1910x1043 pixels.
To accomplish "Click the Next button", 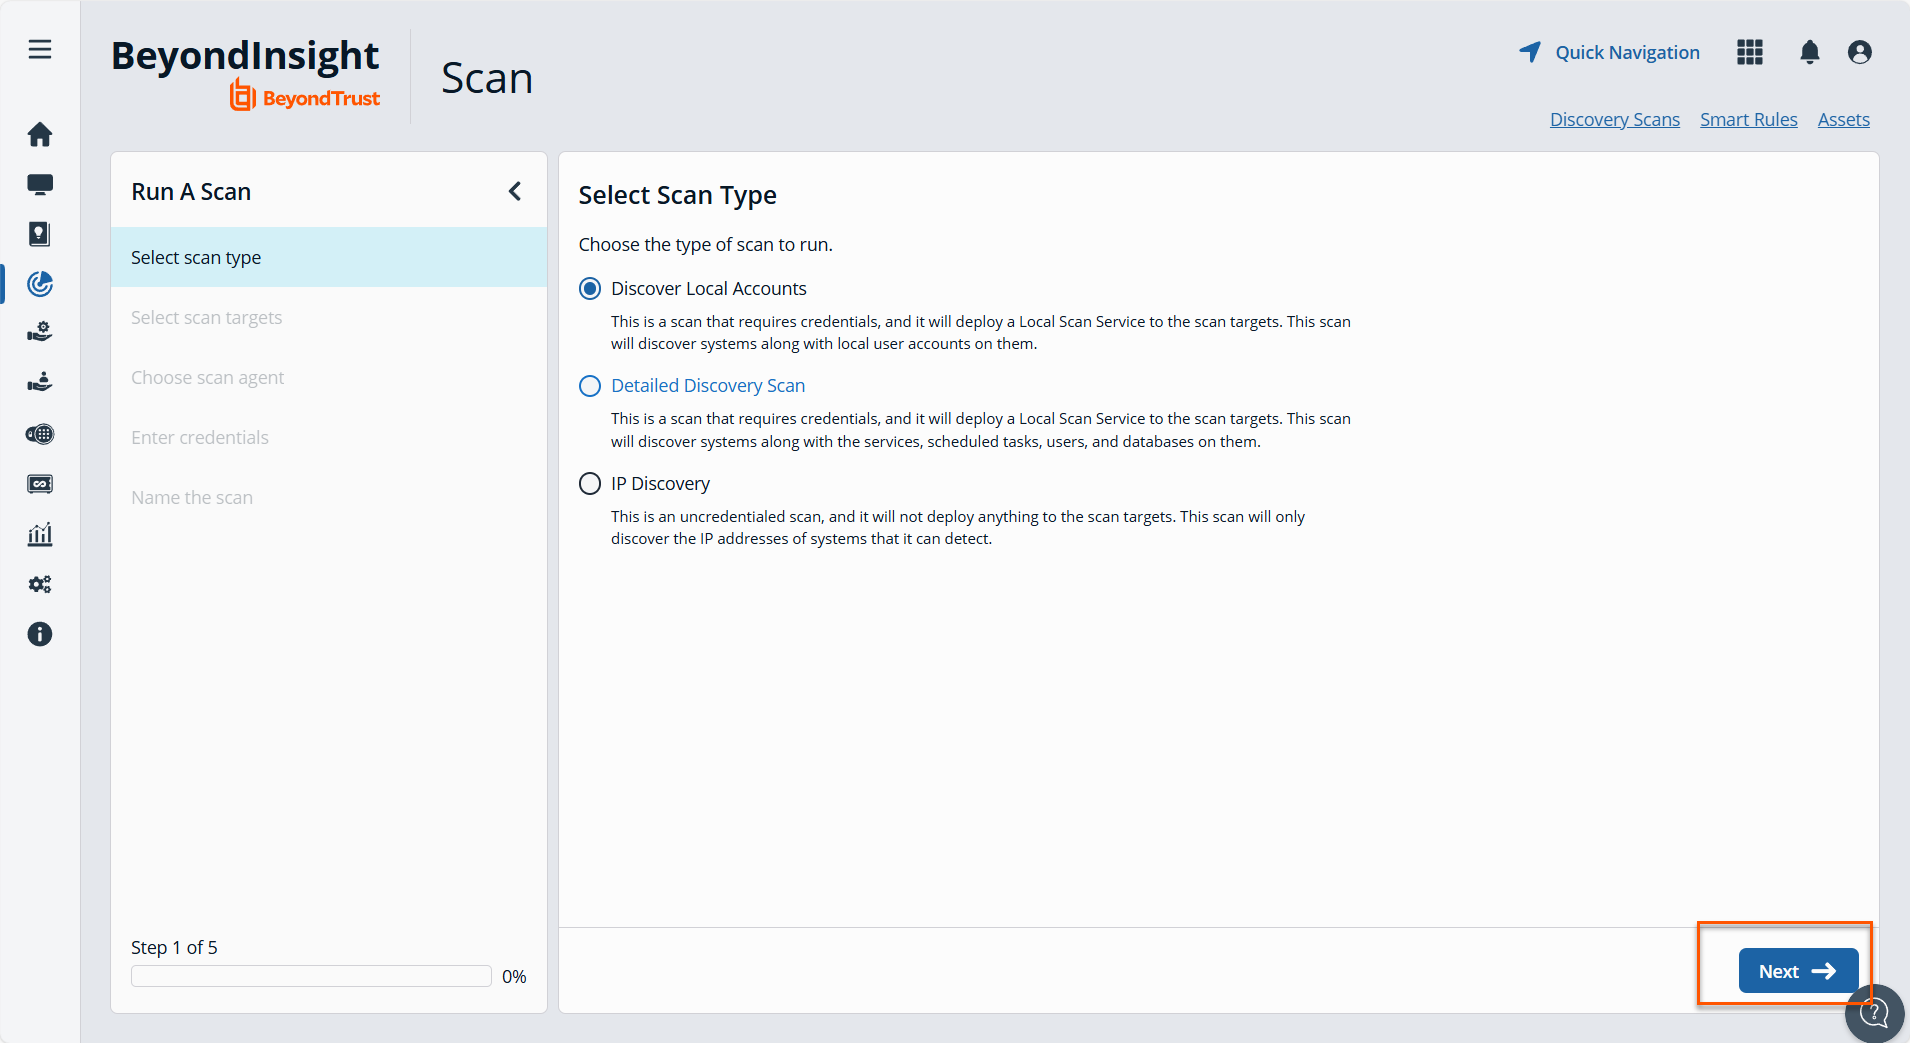I will pyautogui.click(x=1798, y=971).
